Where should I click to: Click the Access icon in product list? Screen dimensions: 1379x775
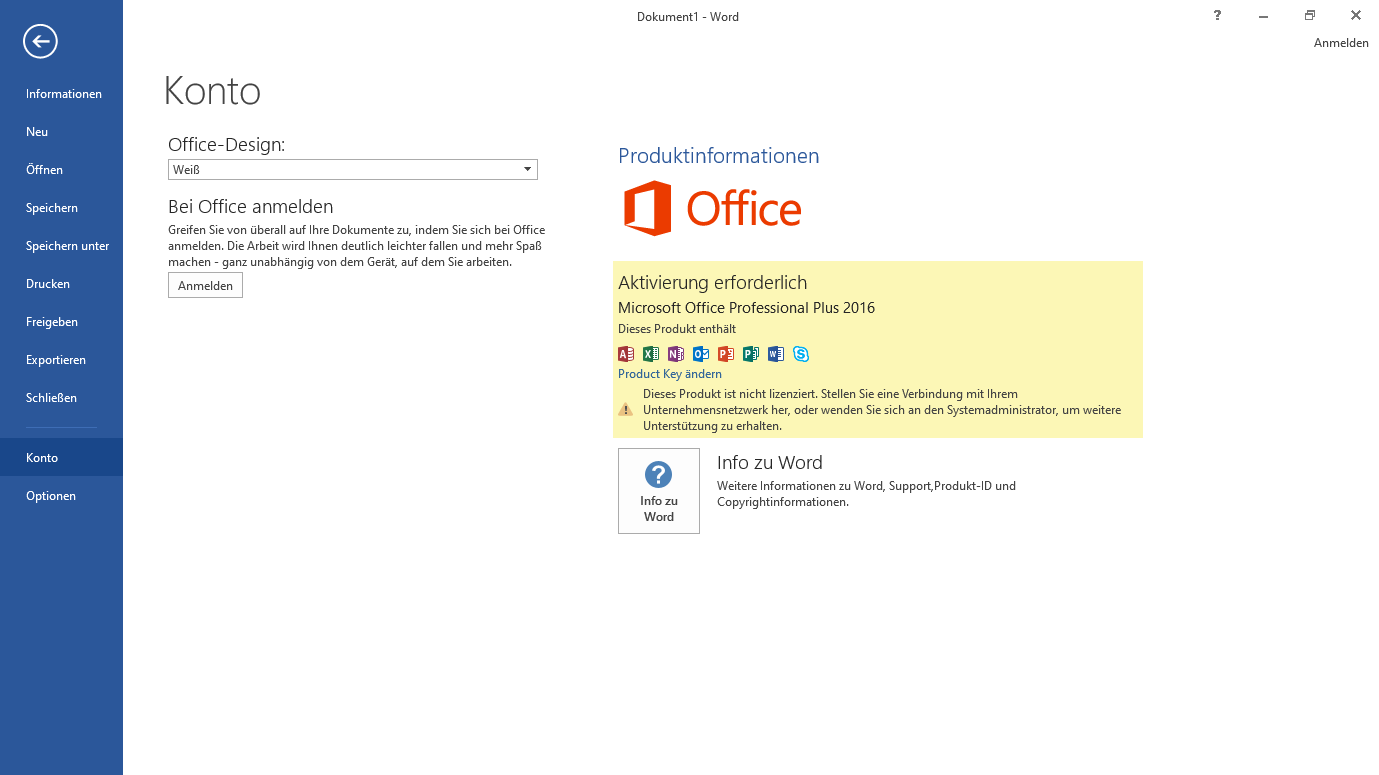pos(626,354)
